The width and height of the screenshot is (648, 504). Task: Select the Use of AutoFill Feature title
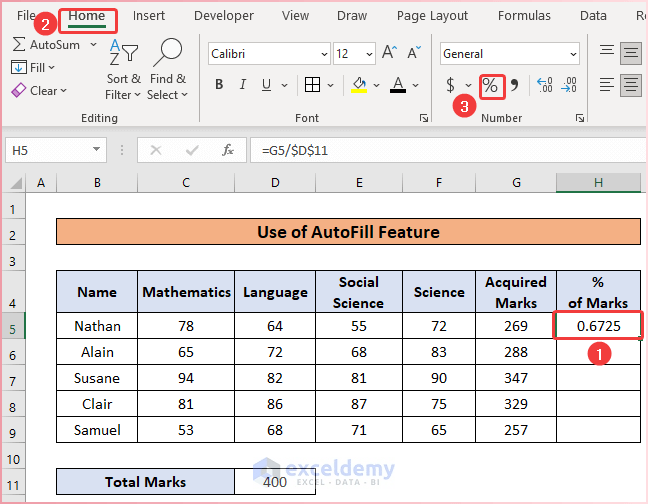click(x=348, y=232)
